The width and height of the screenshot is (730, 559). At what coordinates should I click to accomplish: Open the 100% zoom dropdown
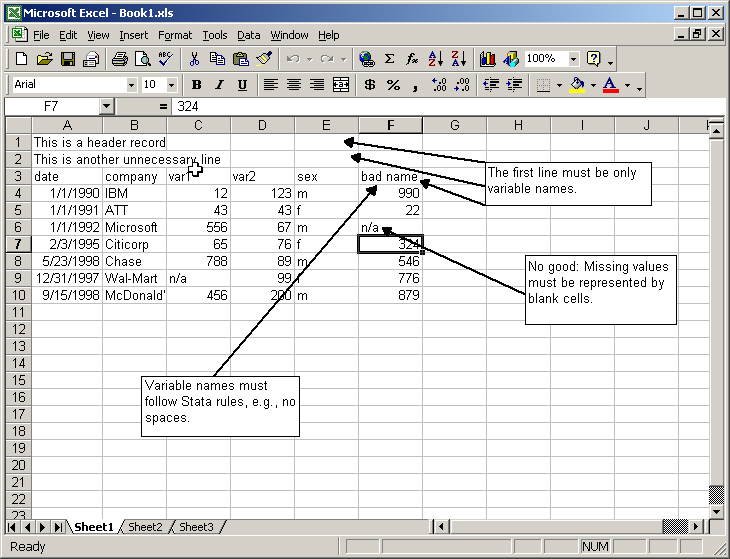click(574, 59)
